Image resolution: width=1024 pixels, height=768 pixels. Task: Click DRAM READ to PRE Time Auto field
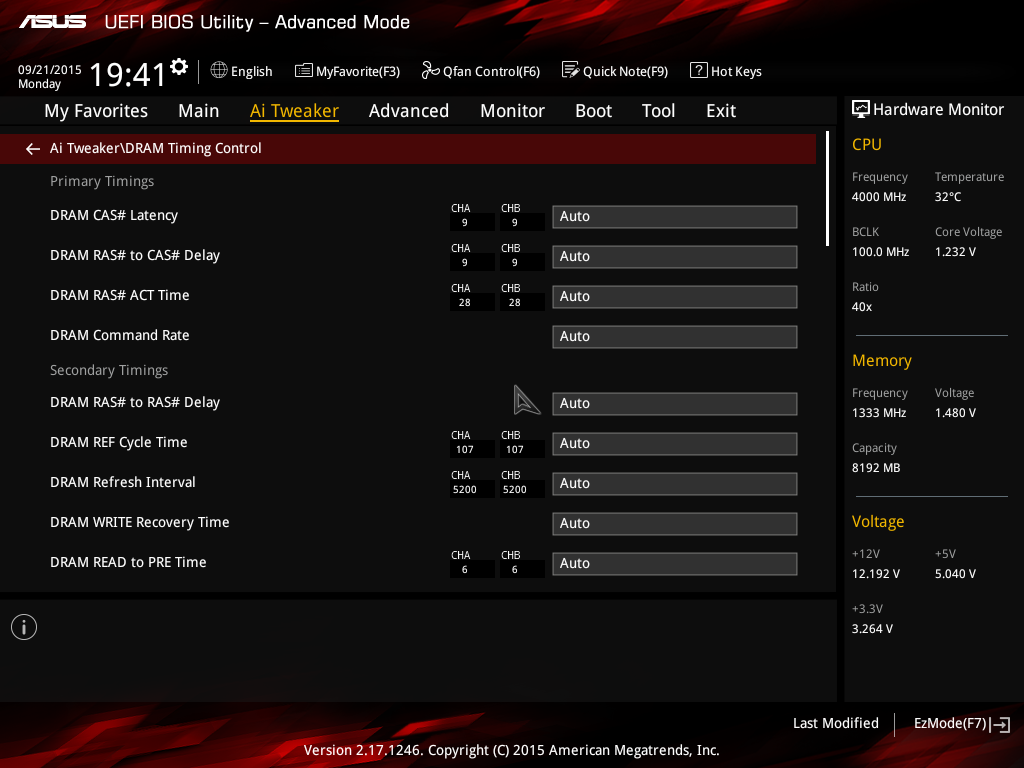[675, 564]
